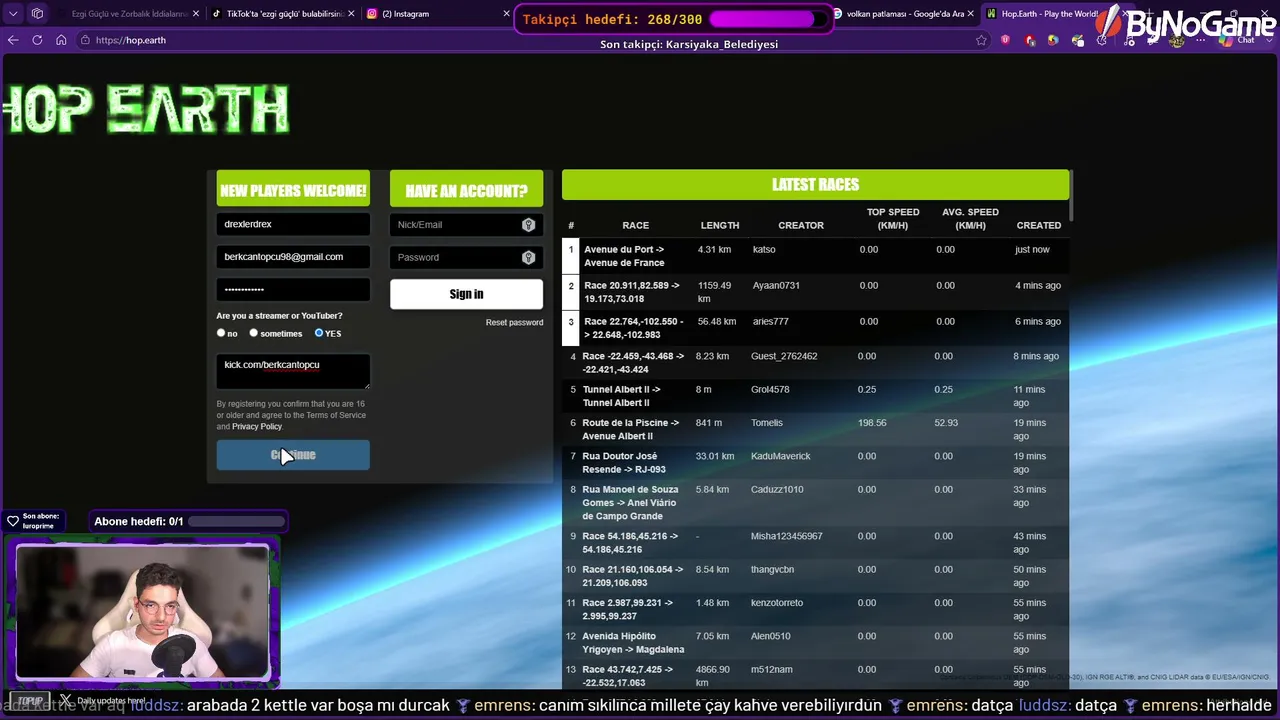Click the 'Daily updates here!' X link
This screenshot has width=1280, height=720.
coord(102,701)
